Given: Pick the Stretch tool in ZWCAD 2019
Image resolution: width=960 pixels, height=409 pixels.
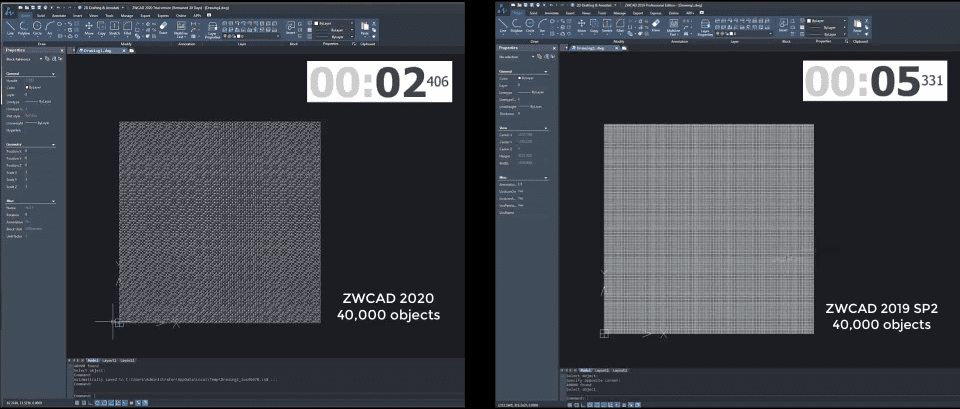Looking at the screenshot, I should pos(607,26).
